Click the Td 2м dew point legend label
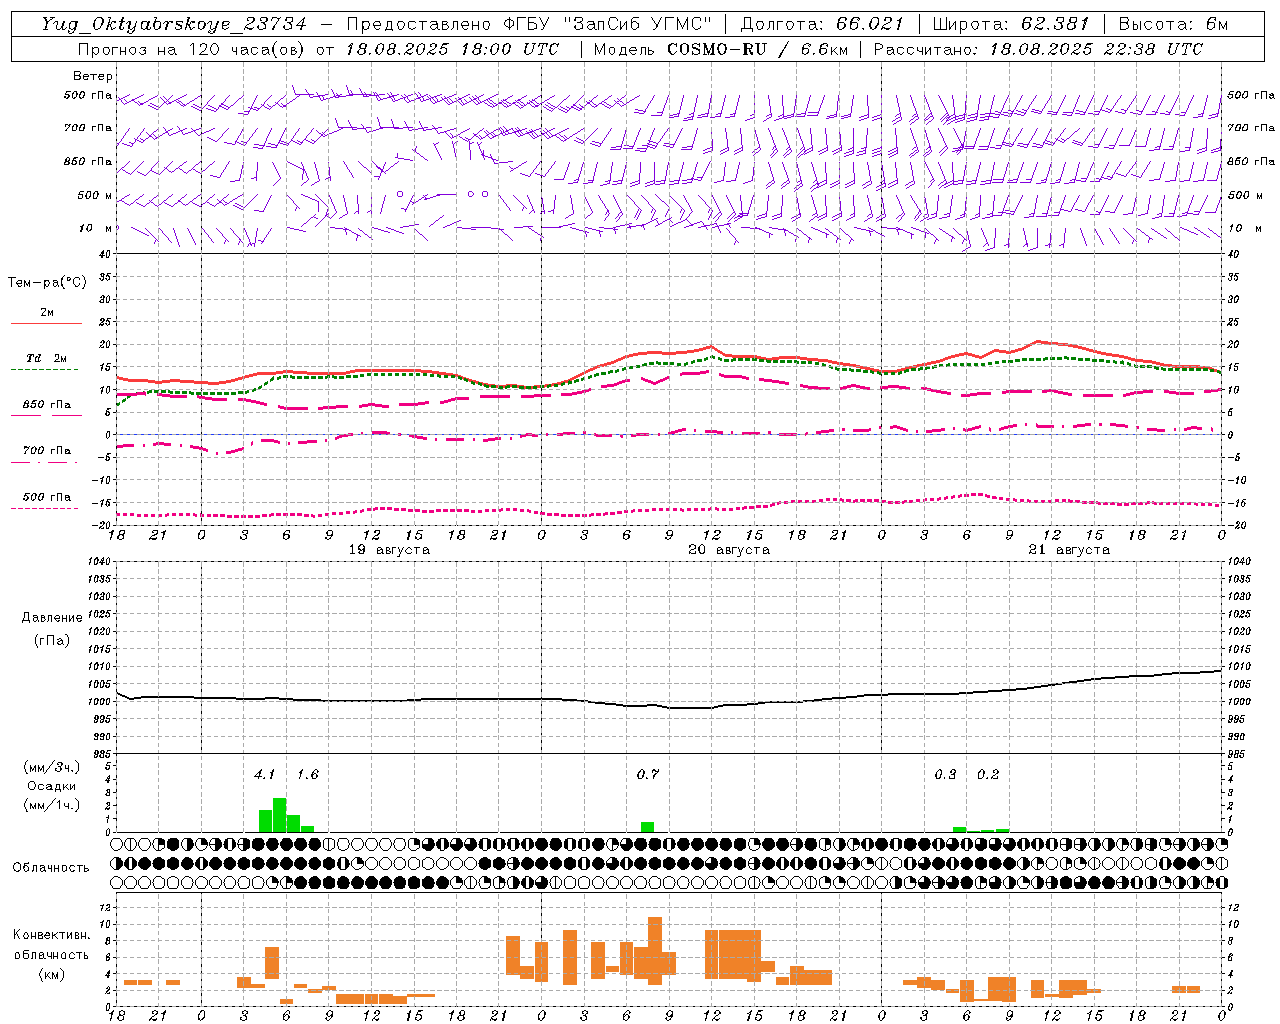Screen dimensions: 1280x1024 (47, 358)
